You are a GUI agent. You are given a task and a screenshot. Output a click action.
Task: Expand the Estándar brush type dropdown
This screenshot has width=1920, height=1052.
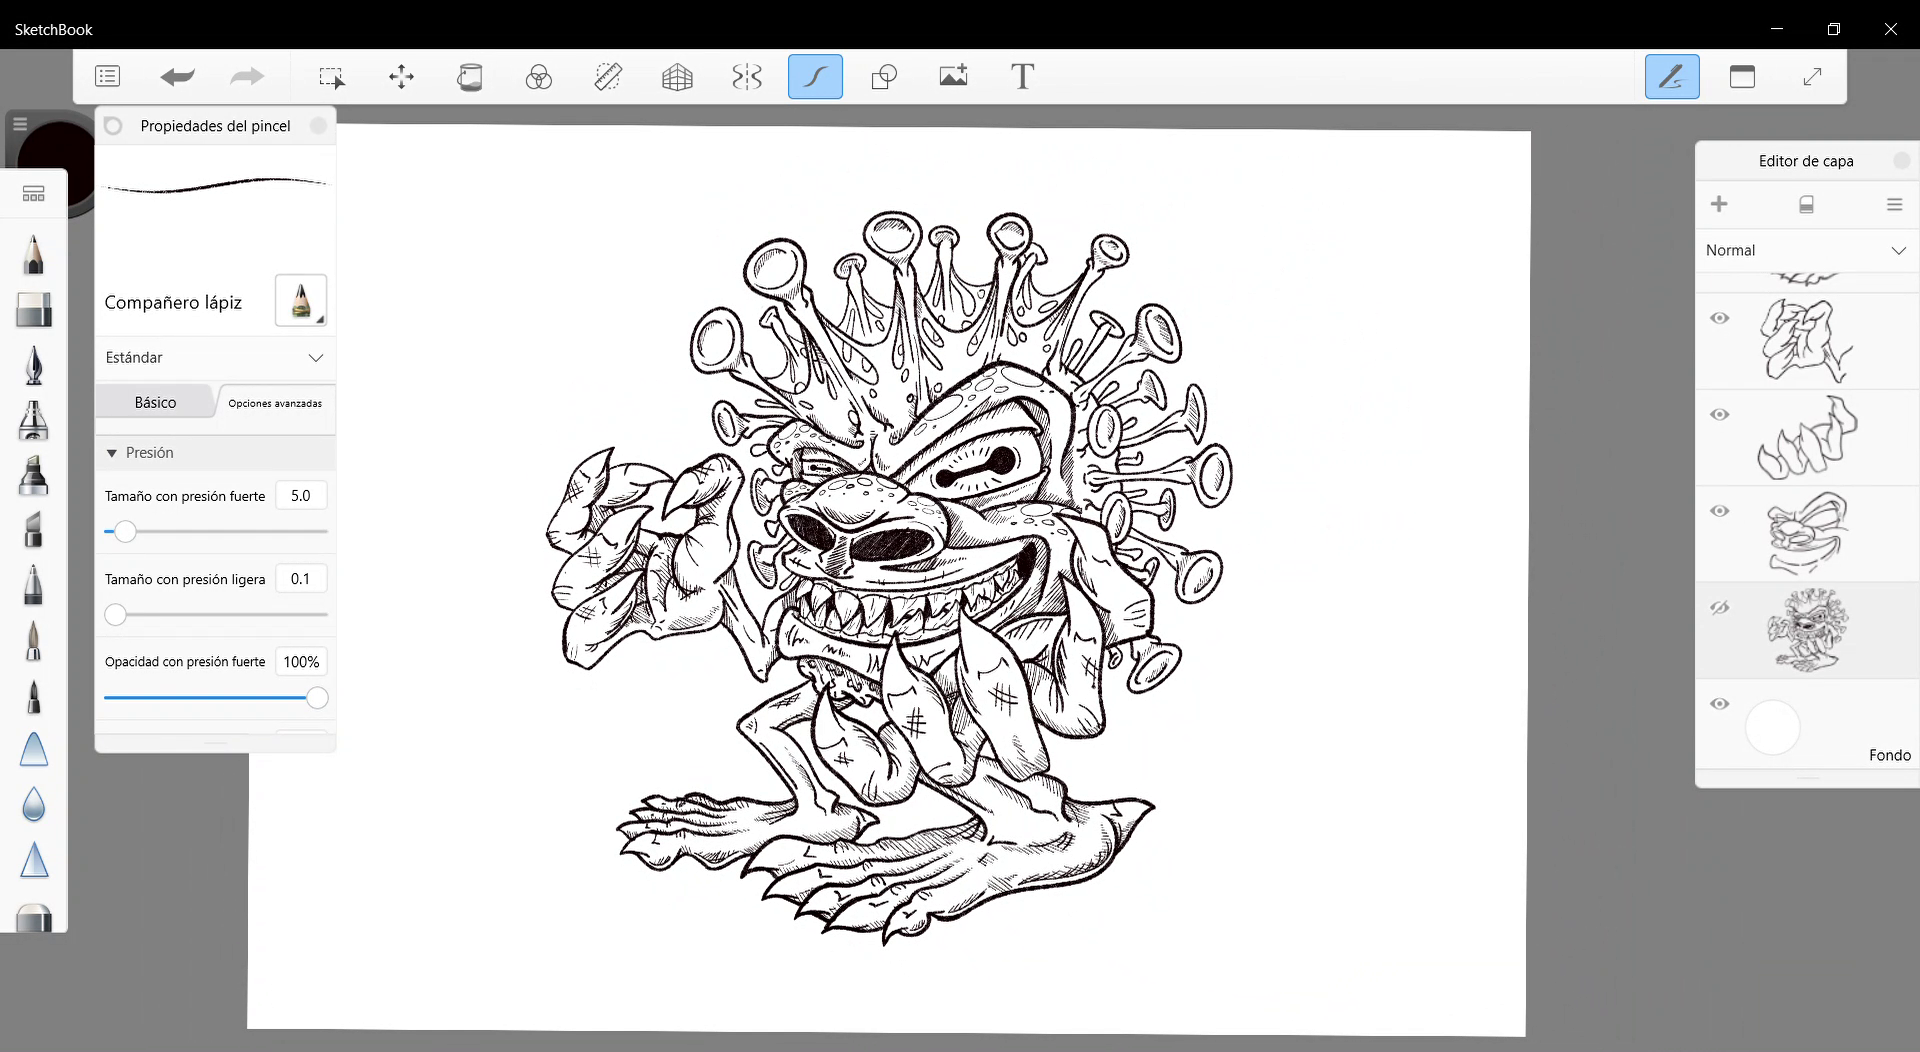[215, 358]
